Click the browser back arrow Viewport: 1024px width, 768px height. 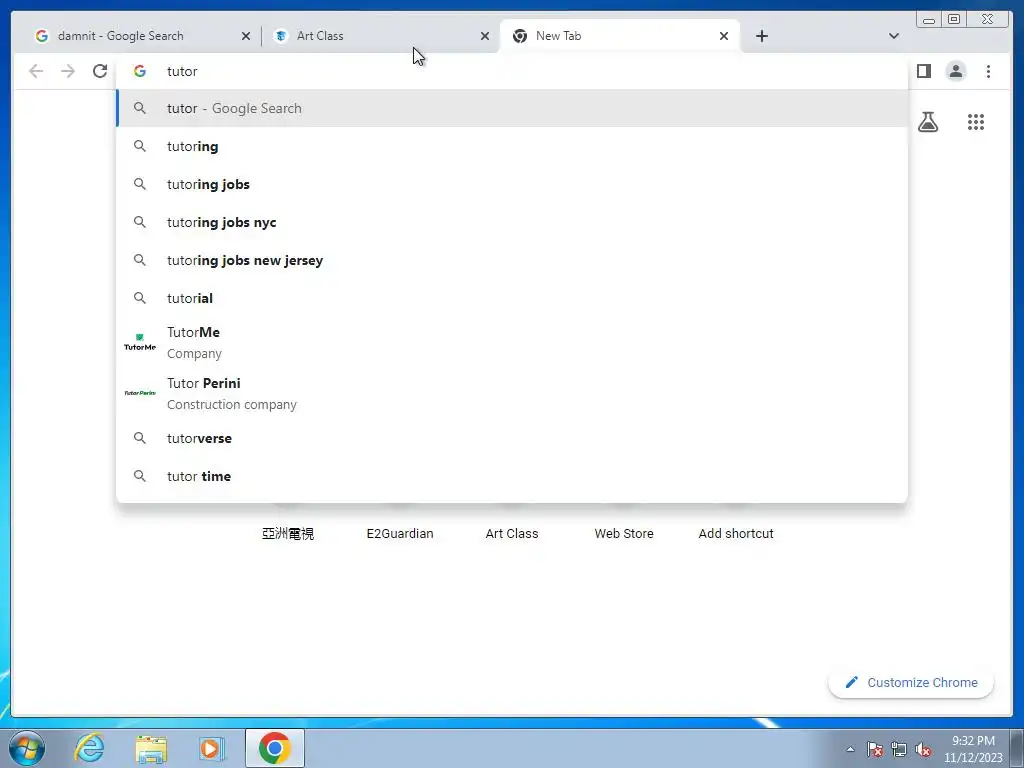(36, 71)
